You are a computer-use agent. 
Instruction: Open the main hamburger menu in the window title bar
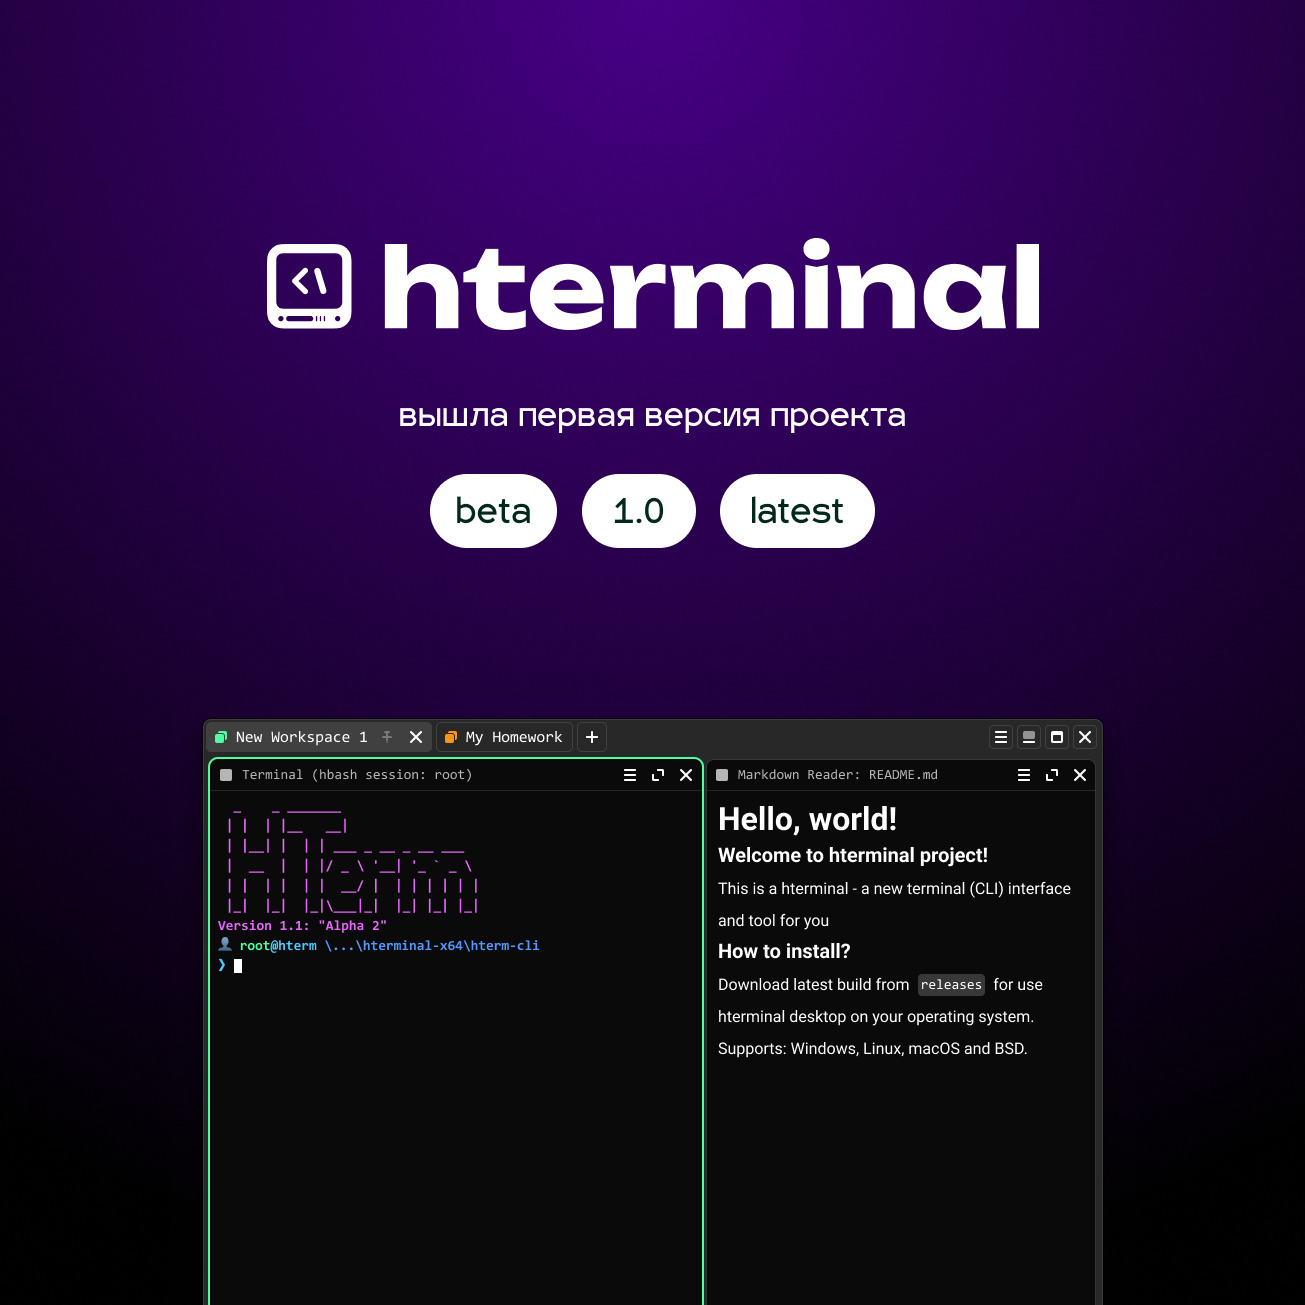(1001, 737)
